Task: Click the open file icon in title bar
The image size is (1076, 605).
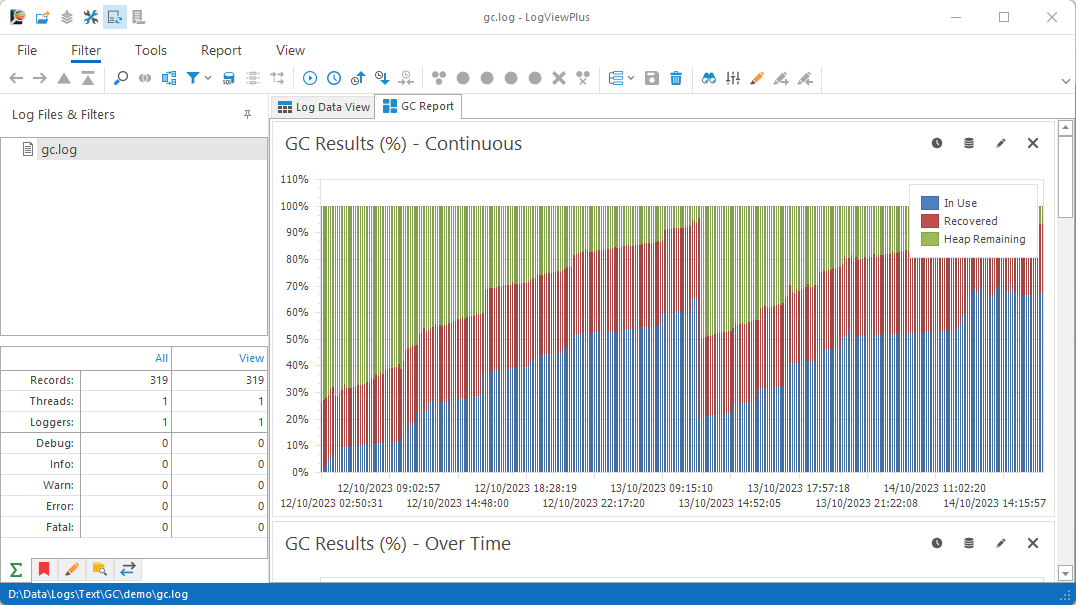Action: click(x=43, y=17)
